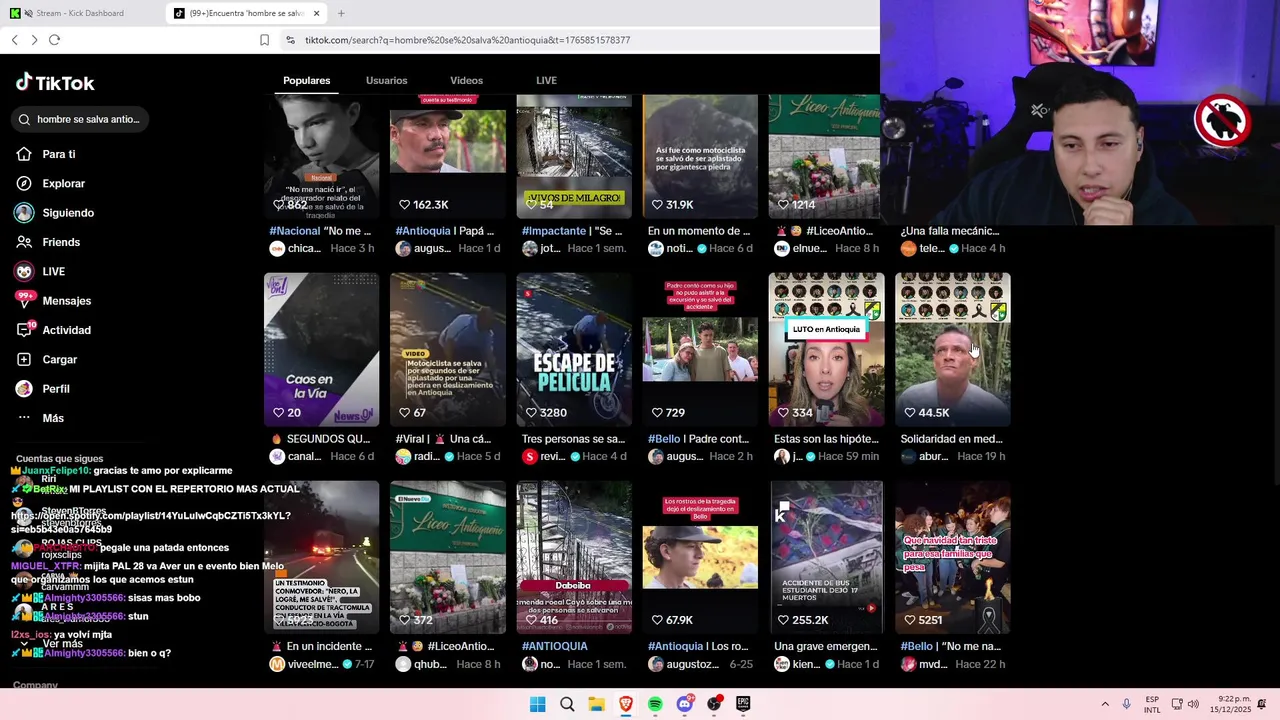Click the volume icon in system tray
Image resolution: width=1280 pixels, height=720 pixels.
click(1193, 704)
